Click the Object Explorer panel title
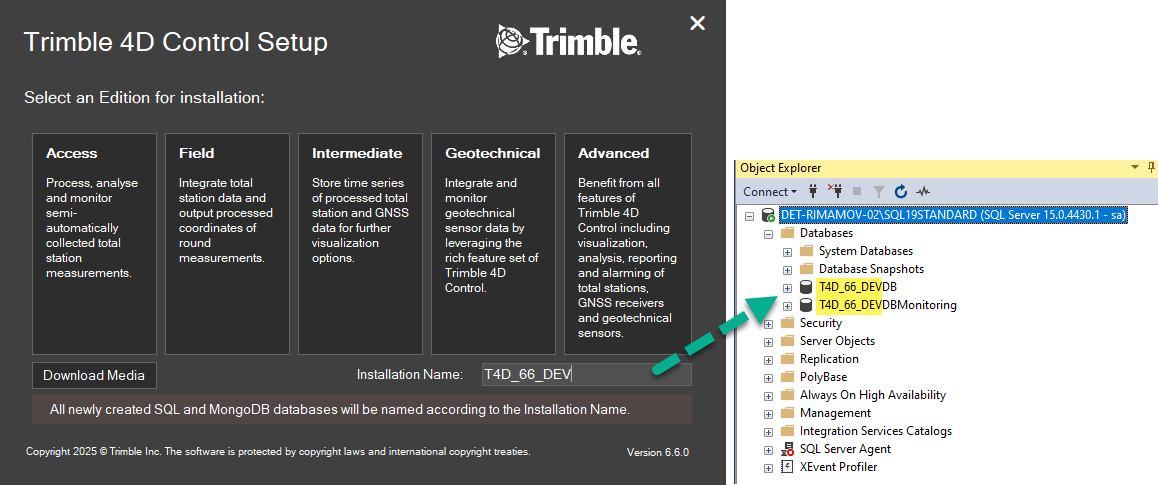This screenshot has width=1158, height=485. tap(780, 168)
